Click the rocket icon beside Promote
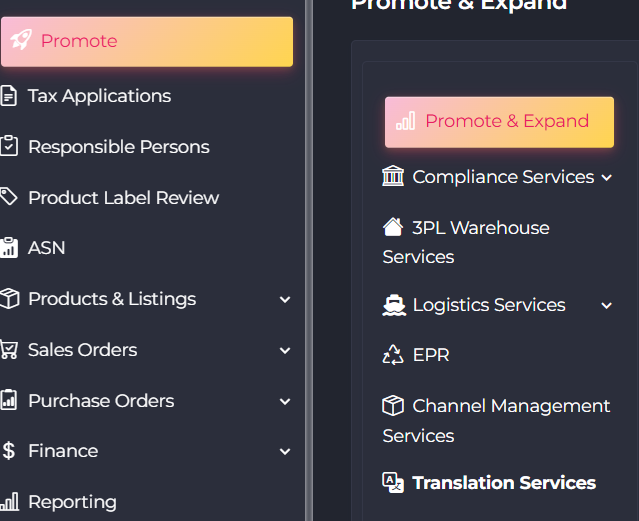Screen dimensions: 639x521 pyautogui.click(x=21, y=41)
